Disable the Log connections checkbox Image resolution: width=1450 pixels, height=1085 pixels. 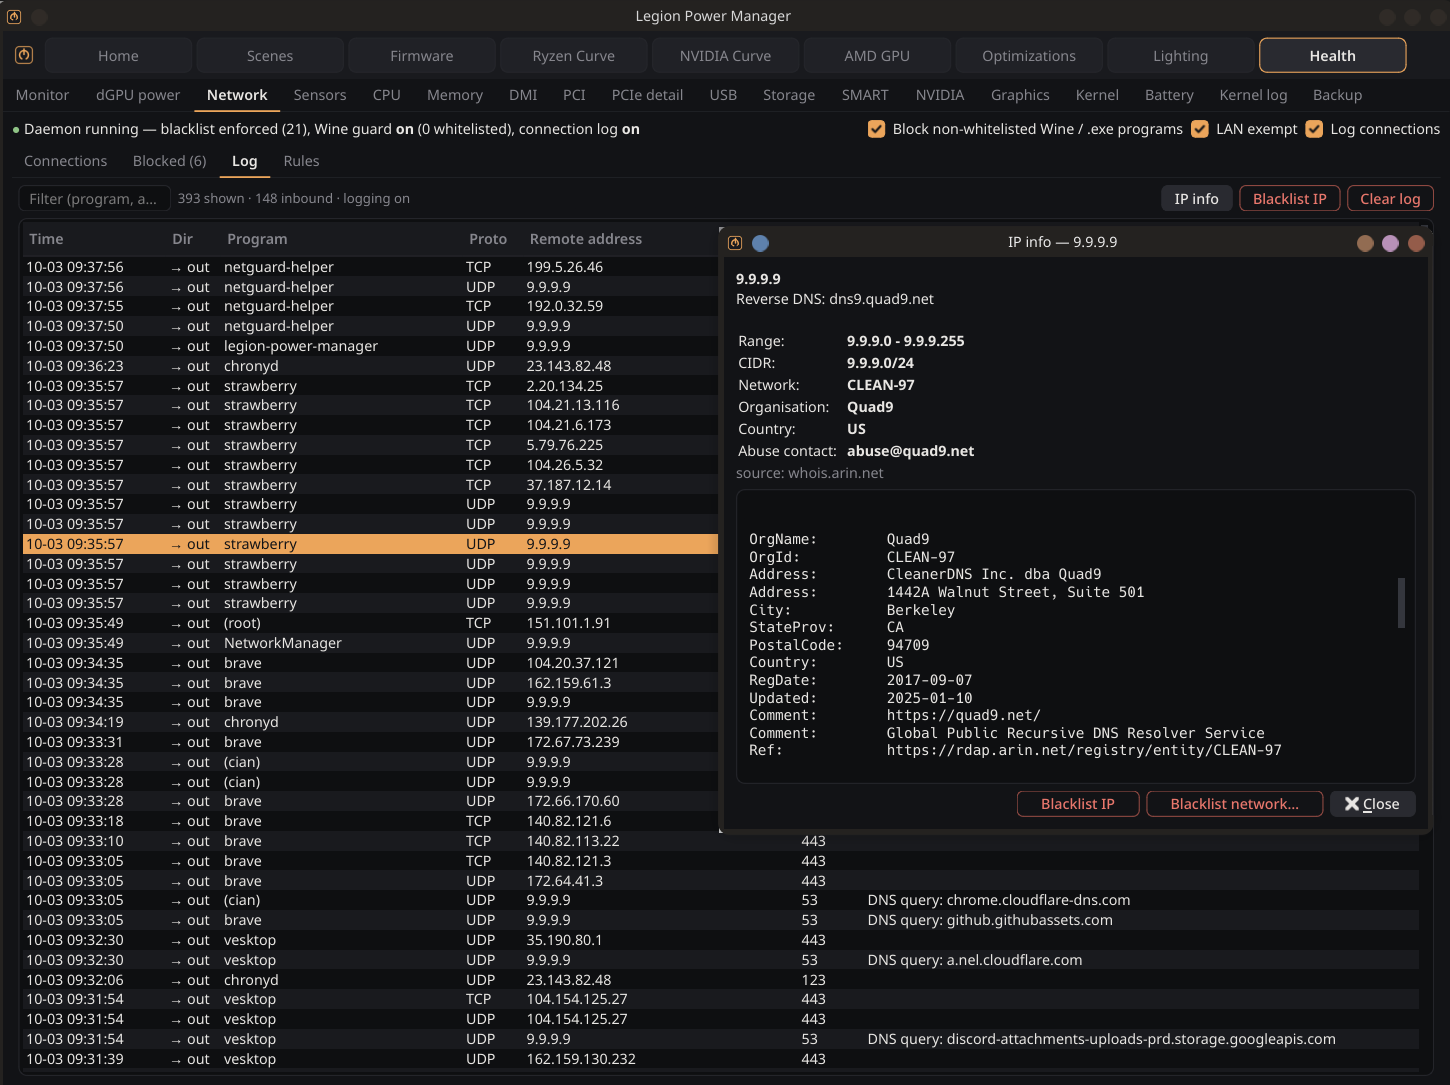tap(1314, 129)
